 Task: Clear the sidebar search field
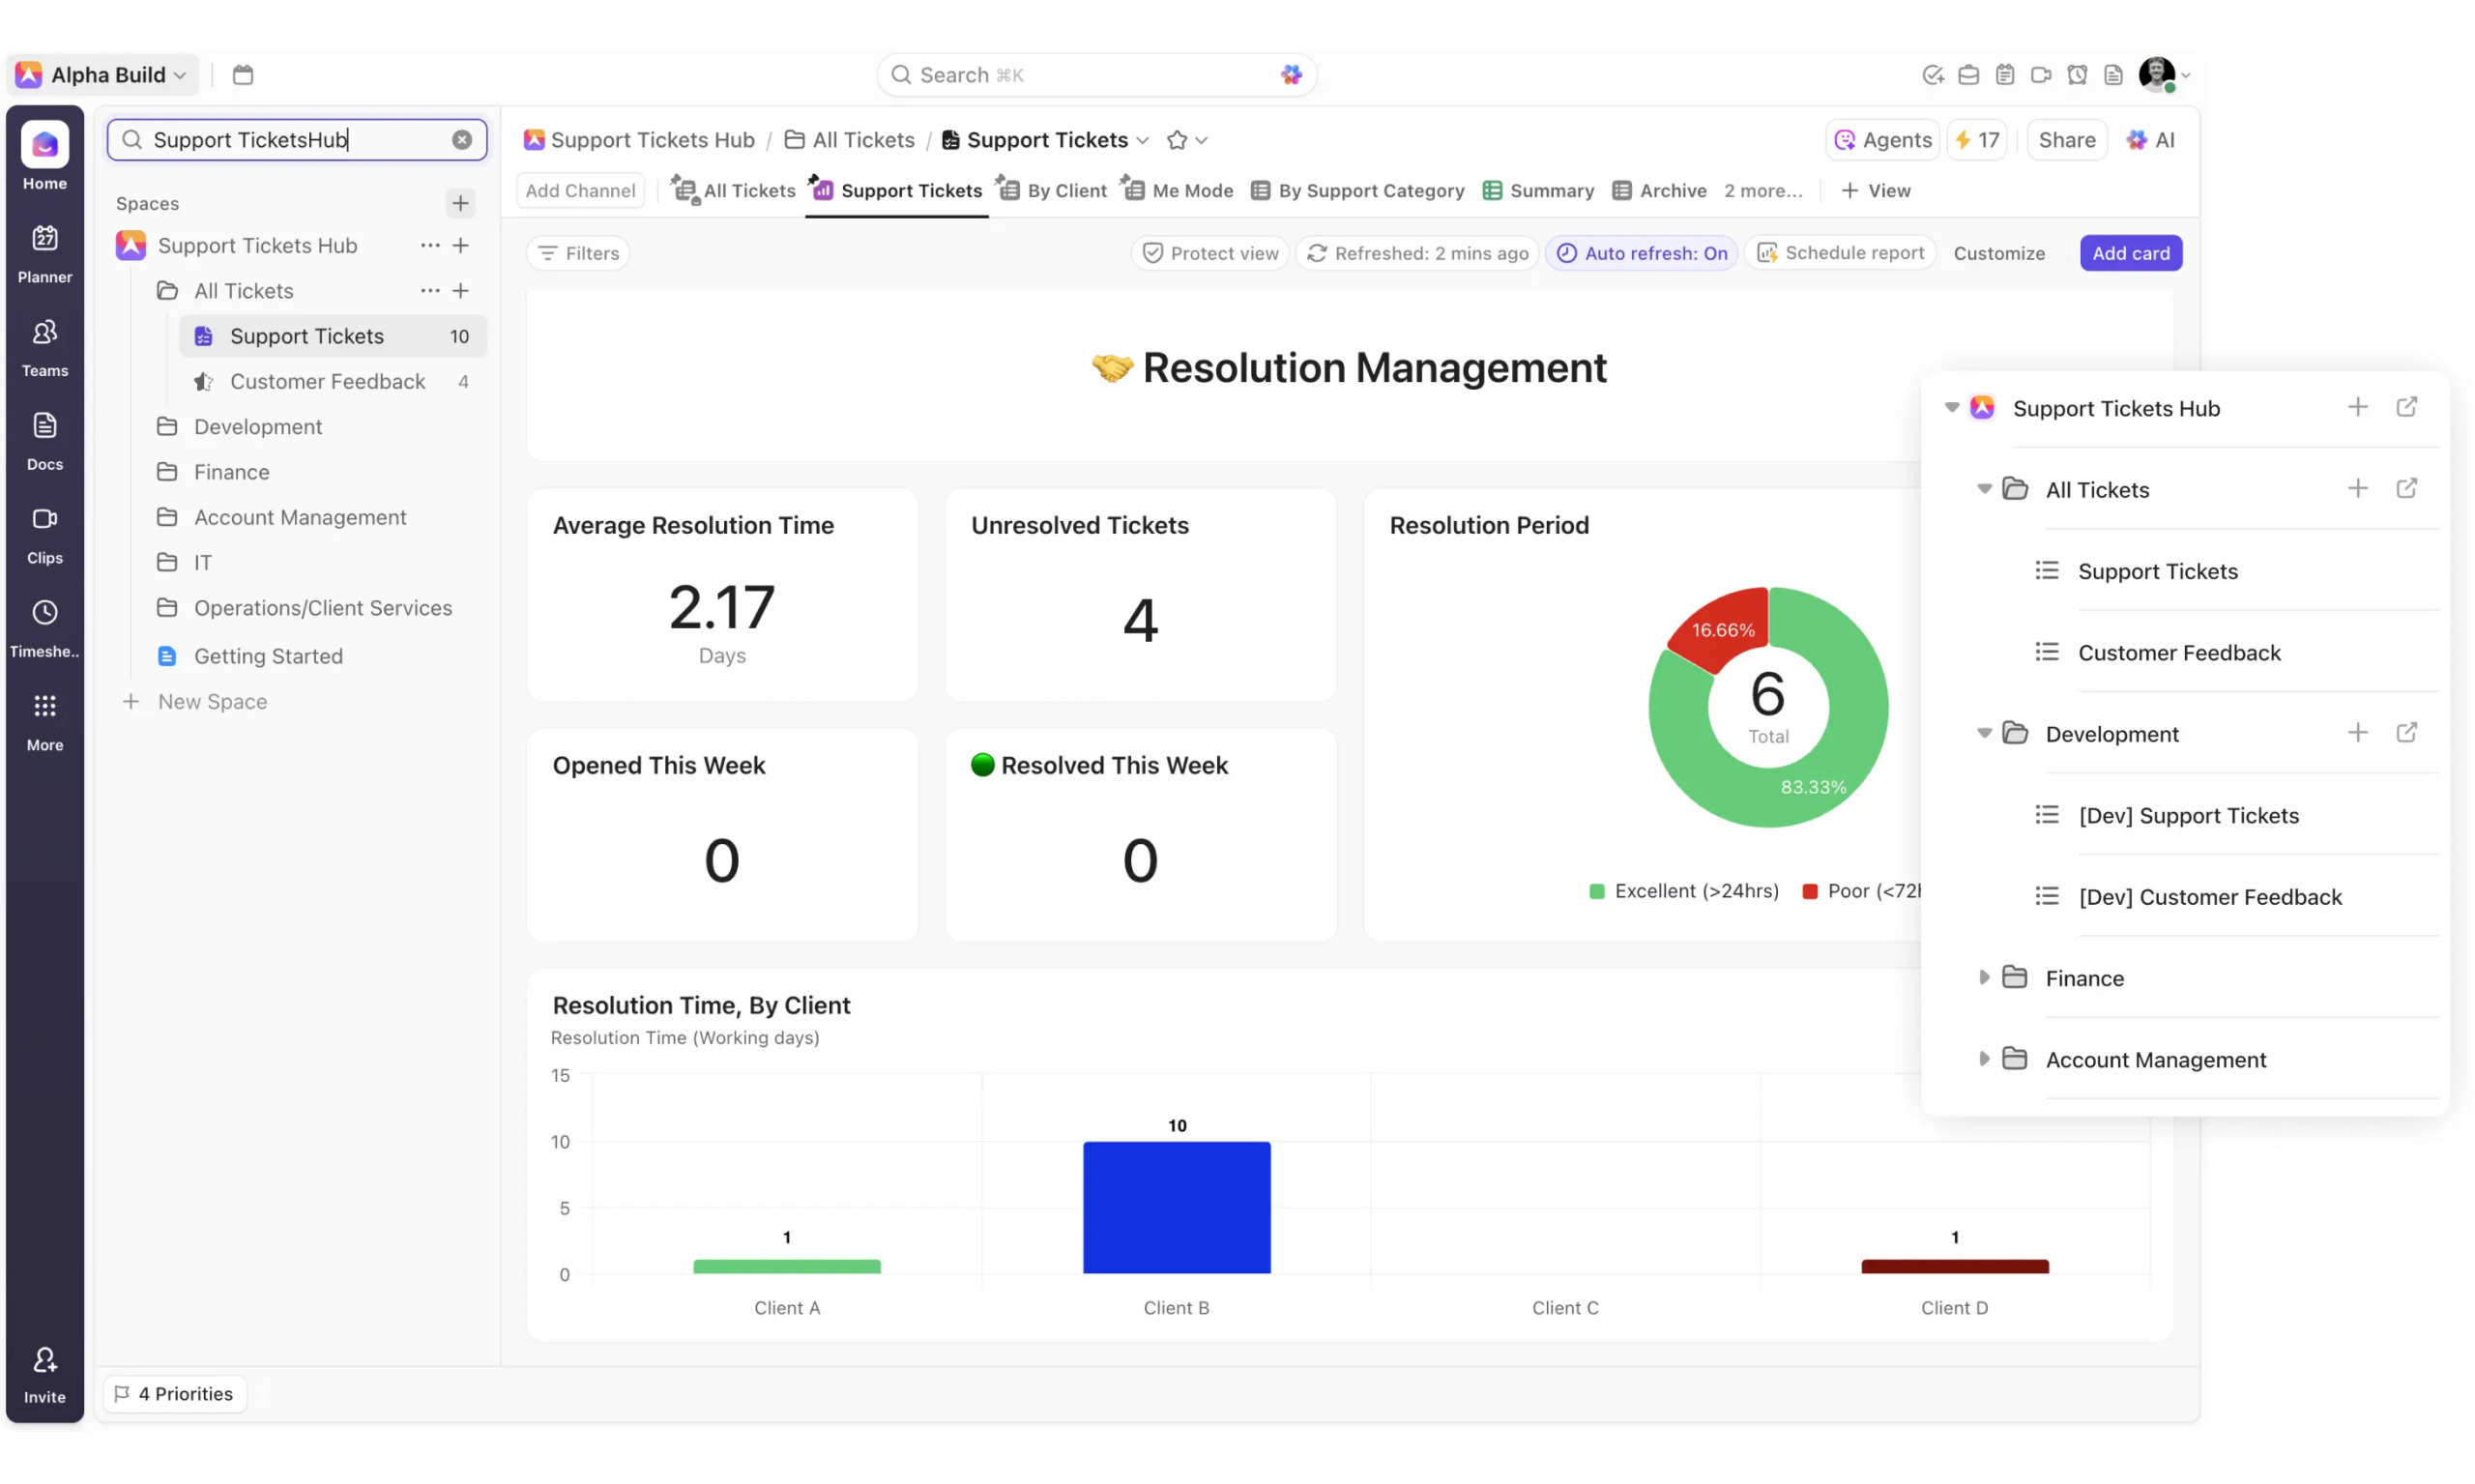point(462,140)
